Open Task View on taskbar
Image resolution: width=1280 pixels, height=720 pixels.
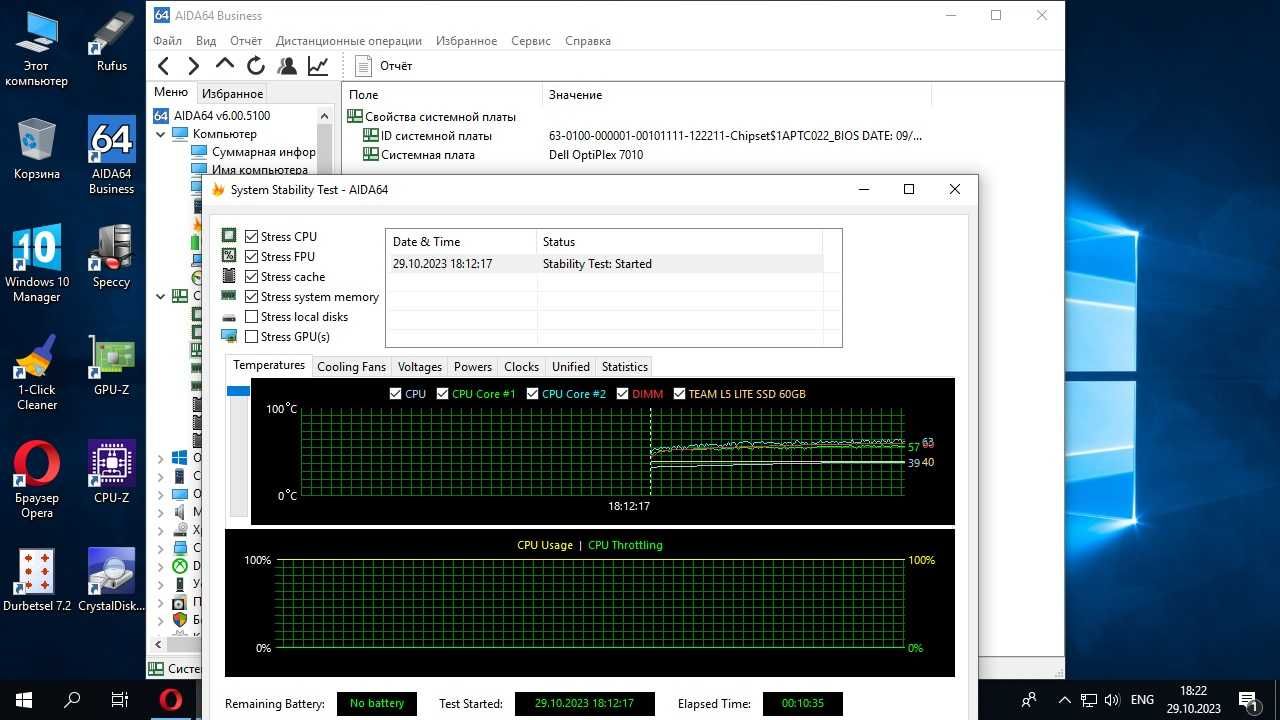click(x=120, y=700)
